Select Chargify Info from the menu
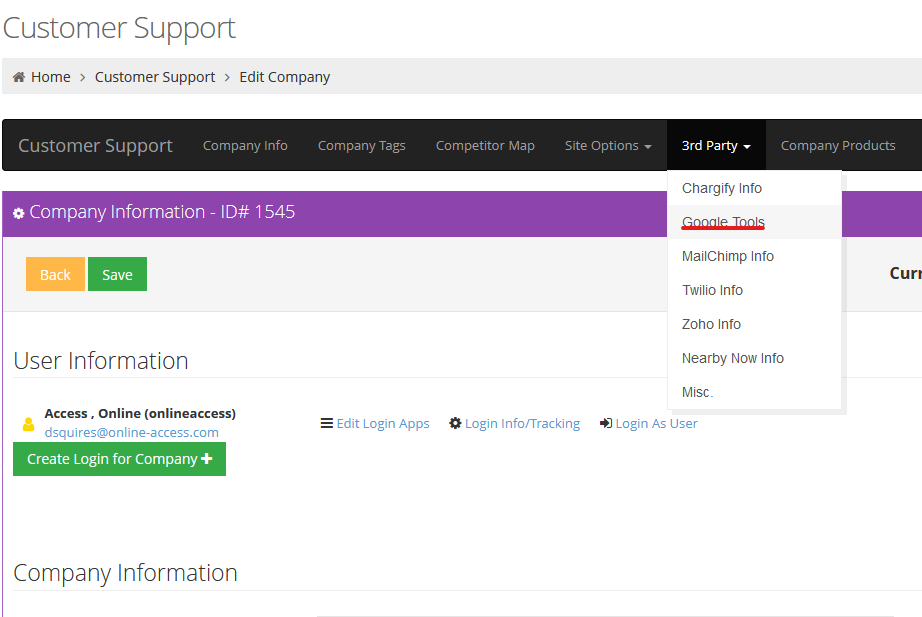 [x=721, y=188]
